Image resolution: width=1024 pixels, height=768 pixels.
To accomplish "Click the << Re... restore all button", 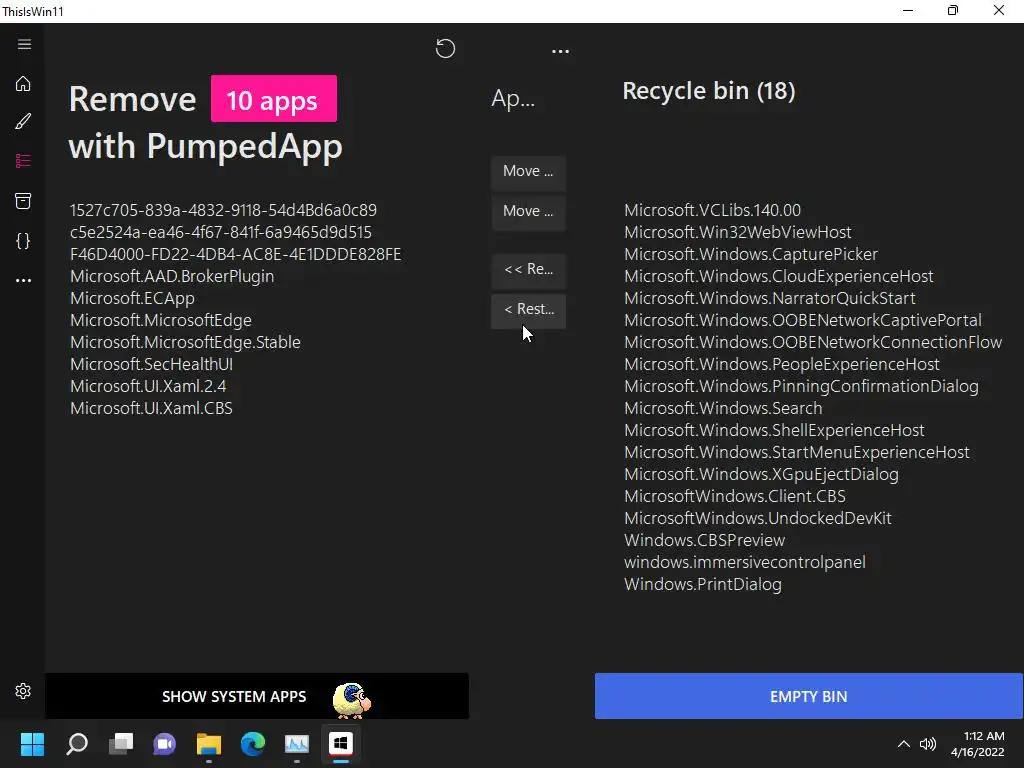I will coord(528,270).
